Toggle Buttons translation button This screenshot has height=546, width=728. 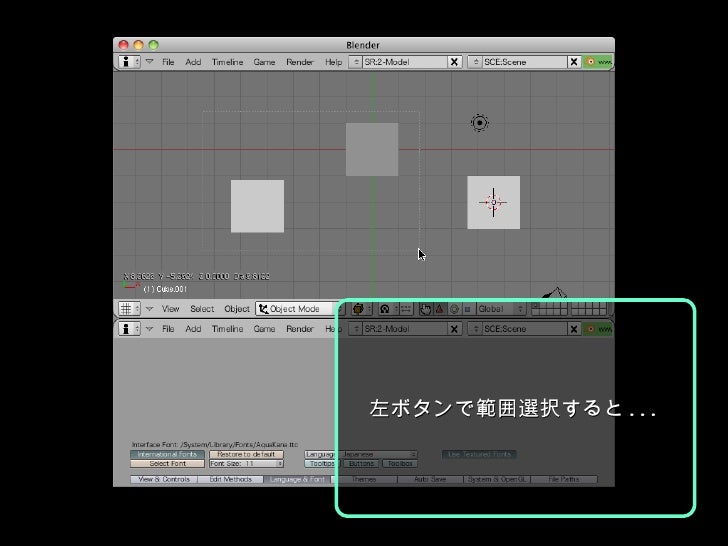coord(361,463)
